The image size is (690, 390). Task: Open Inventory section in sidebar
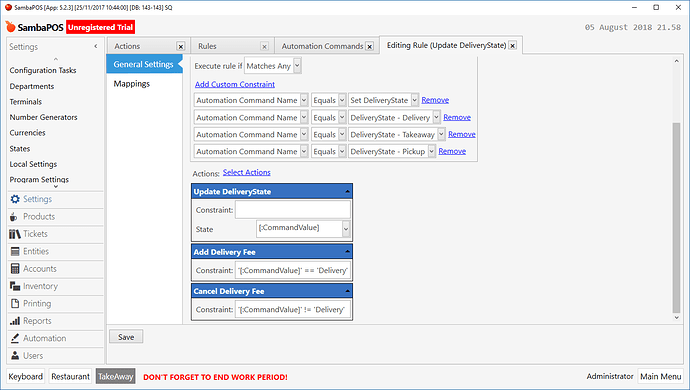pyautogui.click(x=55, y=286)
